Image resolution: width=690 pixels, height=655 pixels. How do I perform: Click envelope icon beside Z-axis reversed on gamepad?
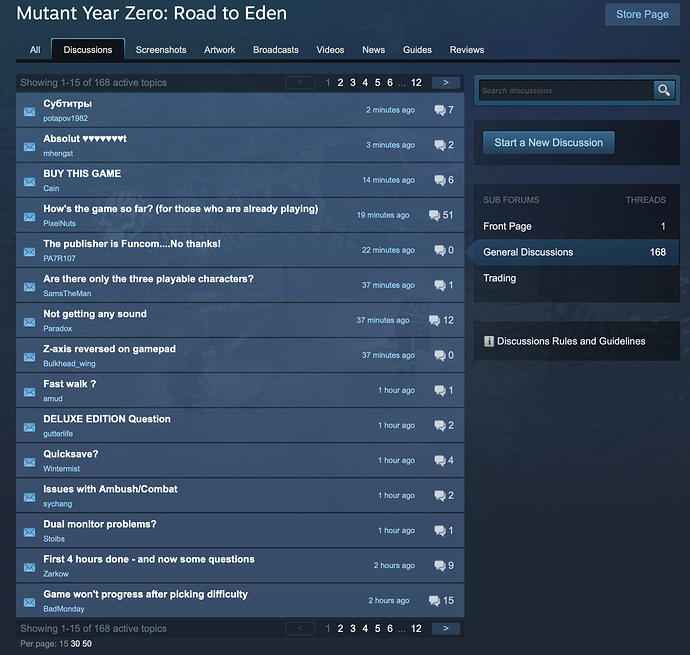coord(29,357)
